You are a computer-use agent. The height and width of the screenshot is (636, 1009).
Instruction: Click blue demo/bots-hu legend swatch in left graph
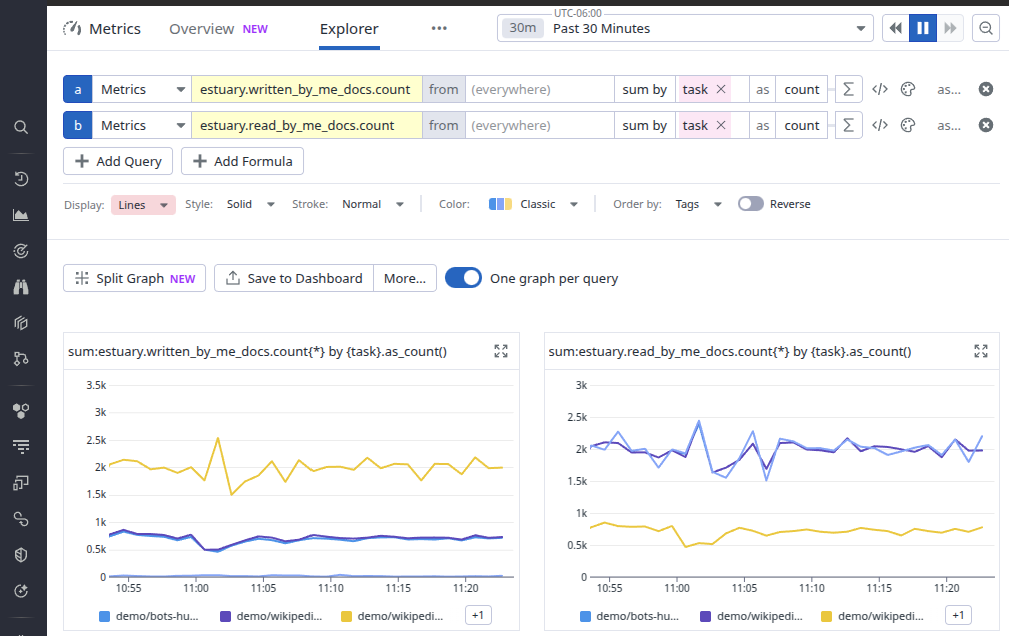tap(104, 616)
